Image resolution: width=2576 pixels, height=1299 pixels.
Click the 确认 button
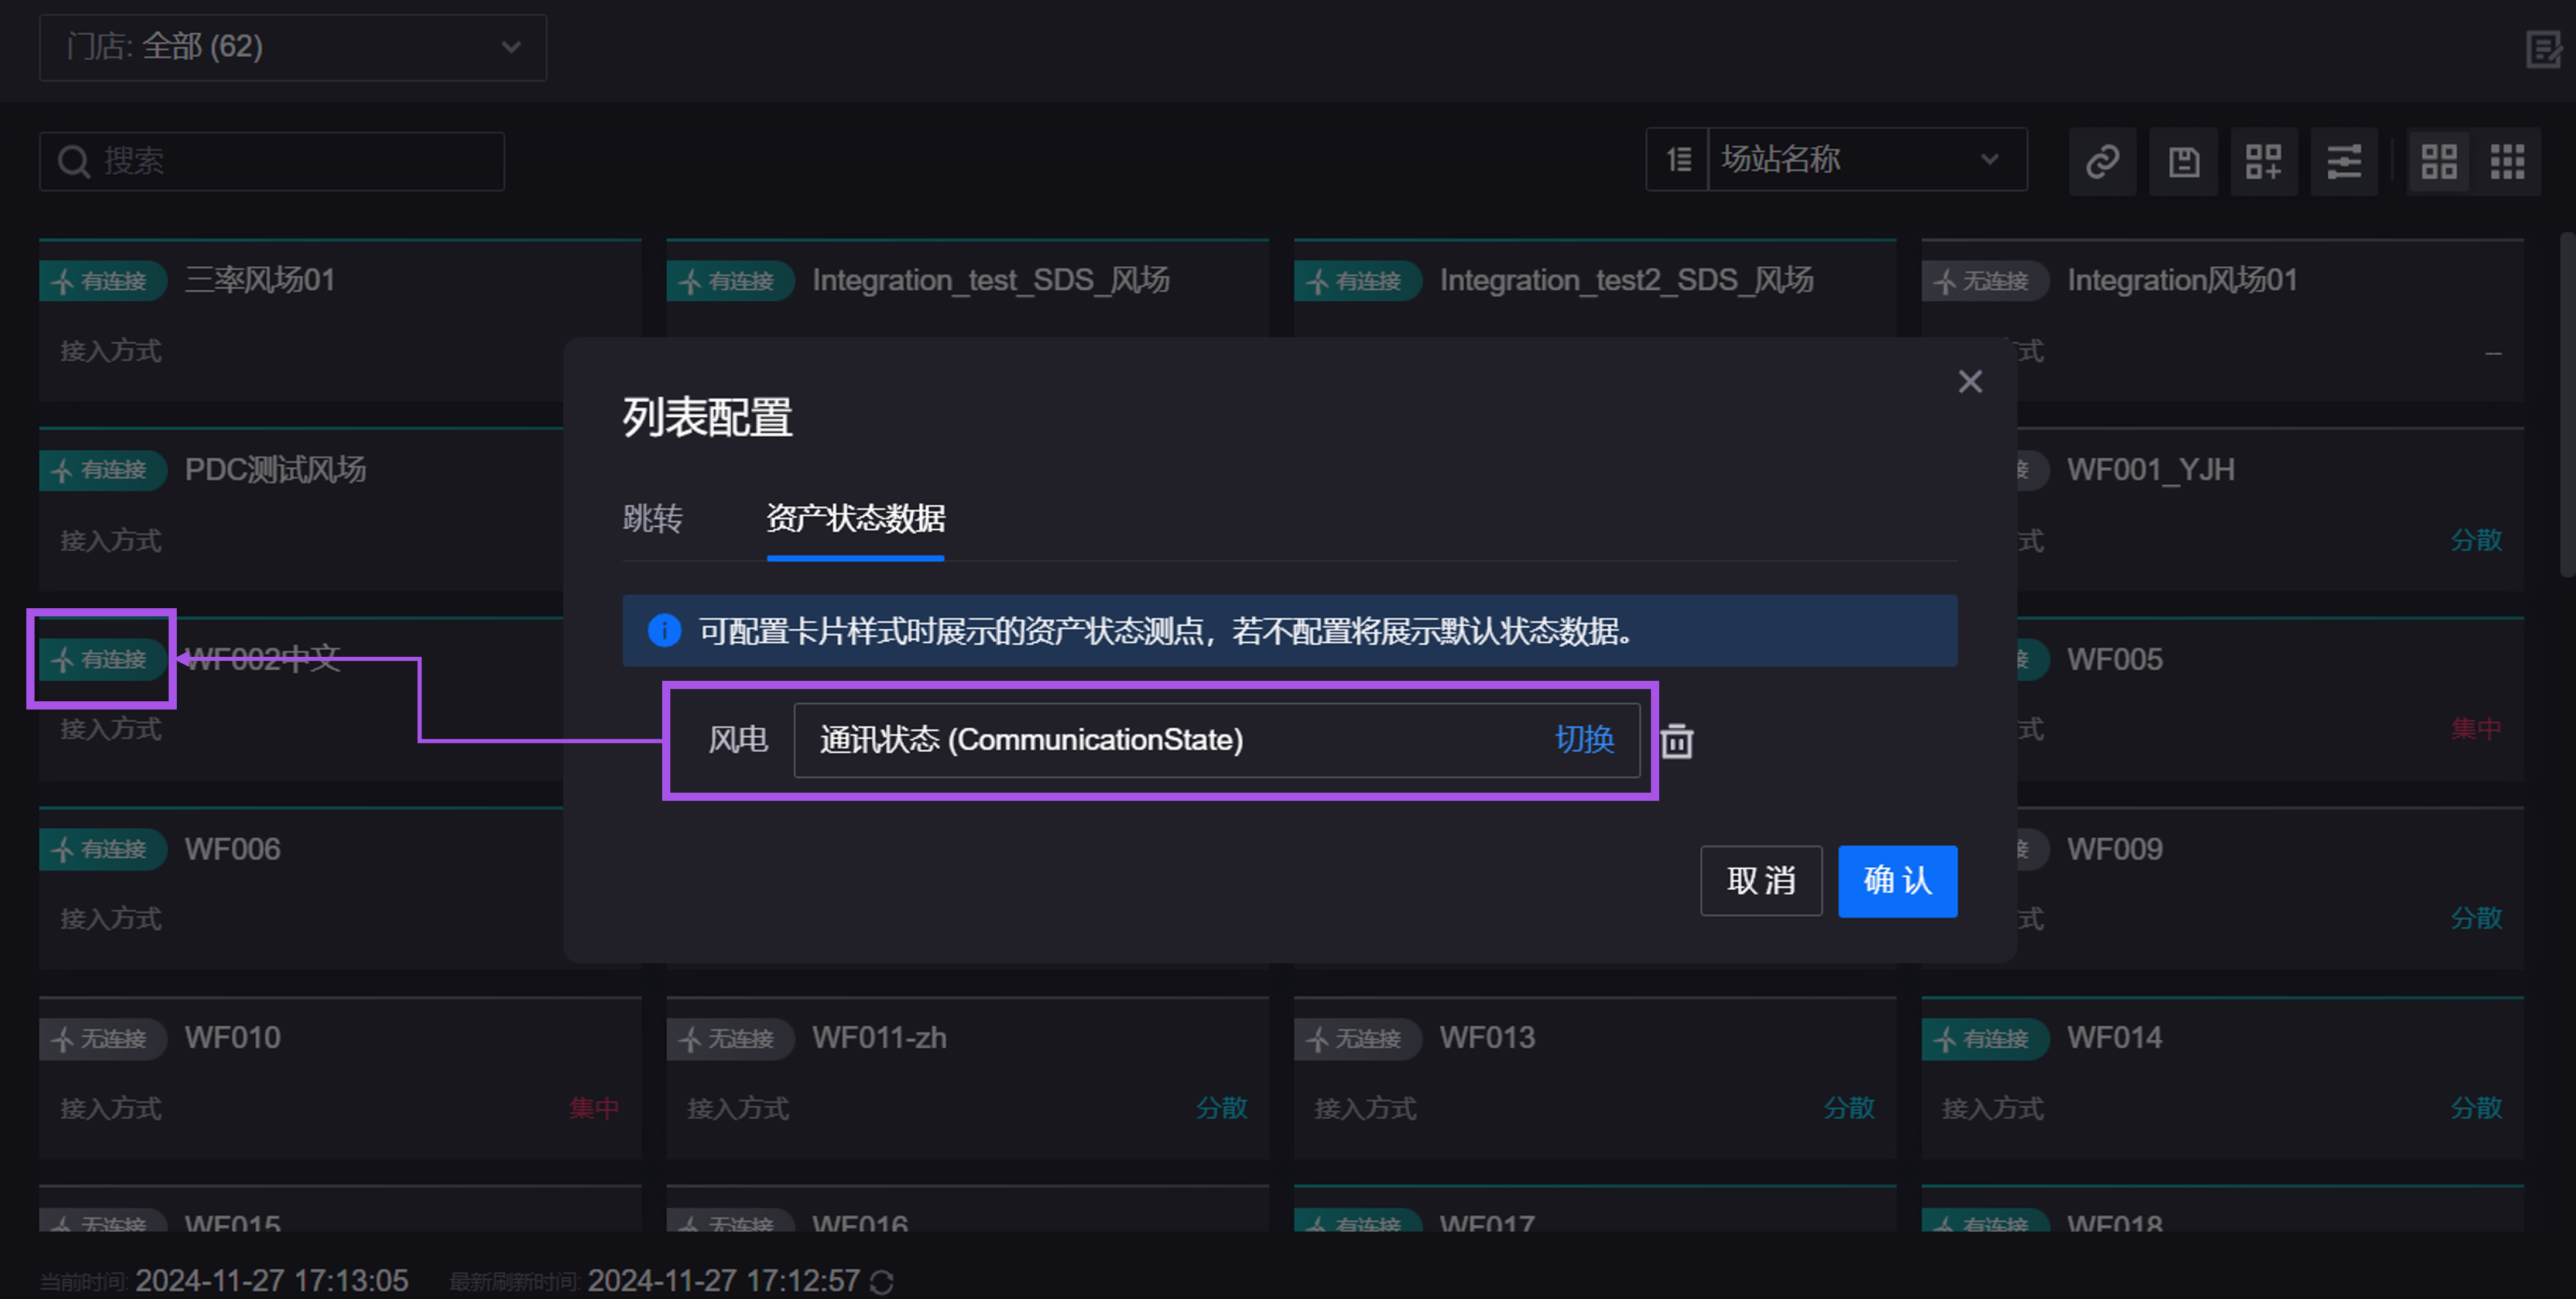tap(1897, 881)
